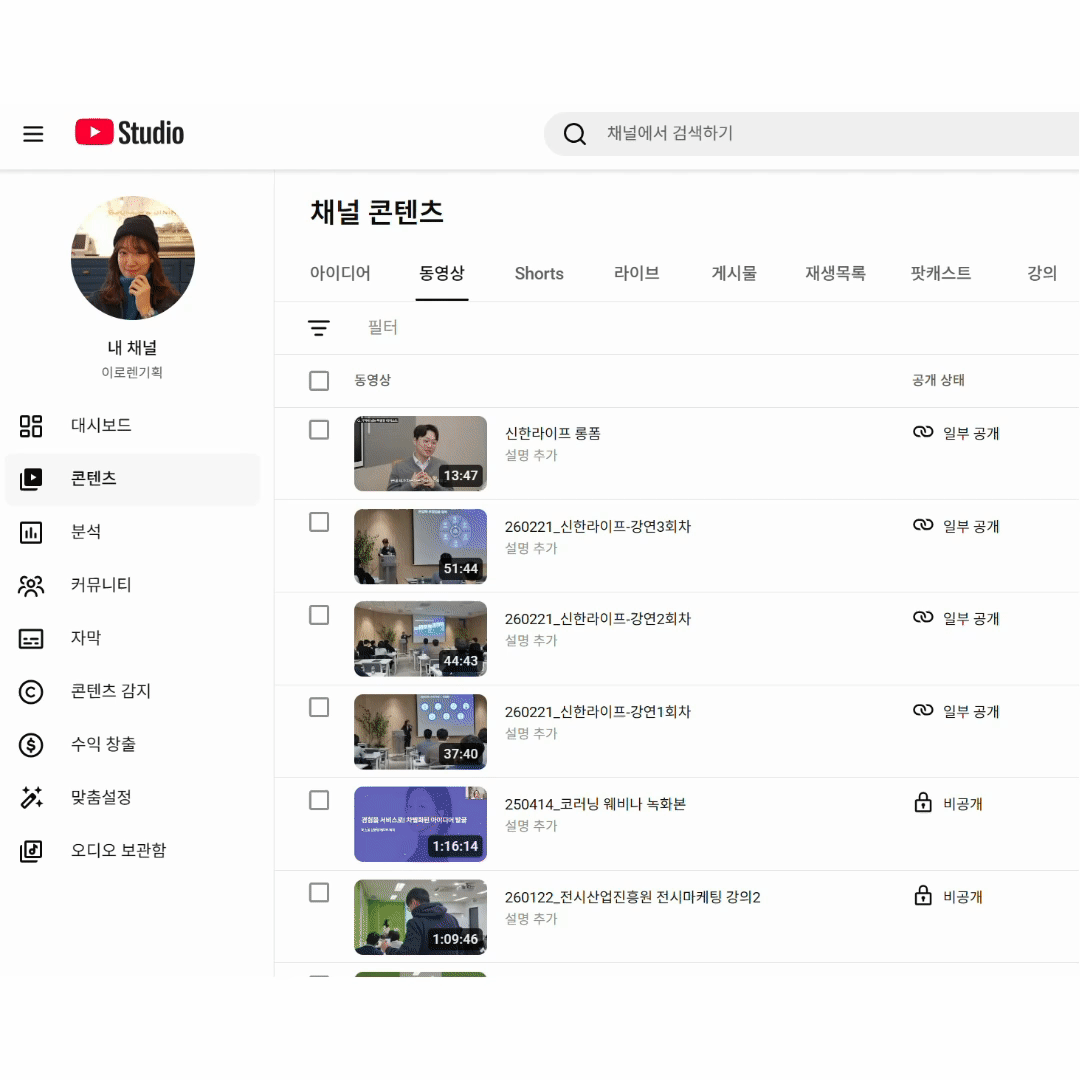Screen dimensions: 1080x1080
Task: Open the 13:47 신한라이프 롱폼 thumbnail
Action: (420, 453)
